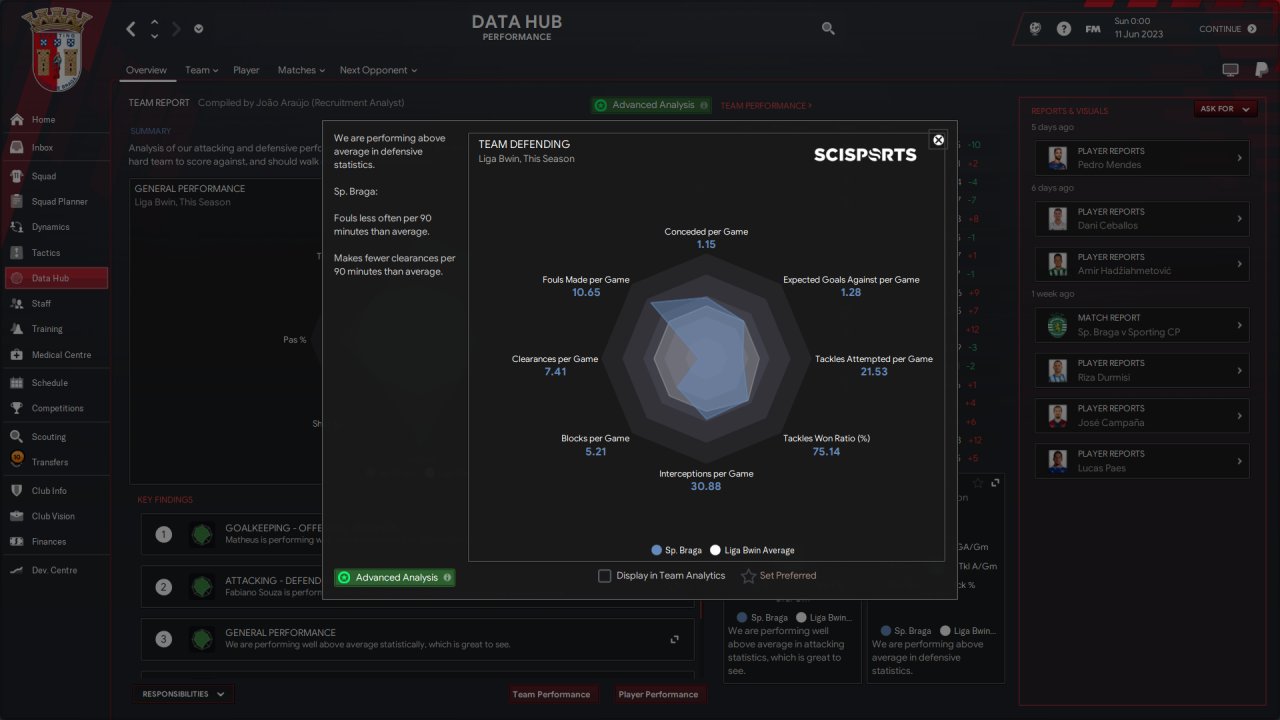This screenshot has width=1280, height=720.
Task: Expand the Sp. Braga v Sporting CP chevron
Action: pyautogui.click(x=1239, y=325)
